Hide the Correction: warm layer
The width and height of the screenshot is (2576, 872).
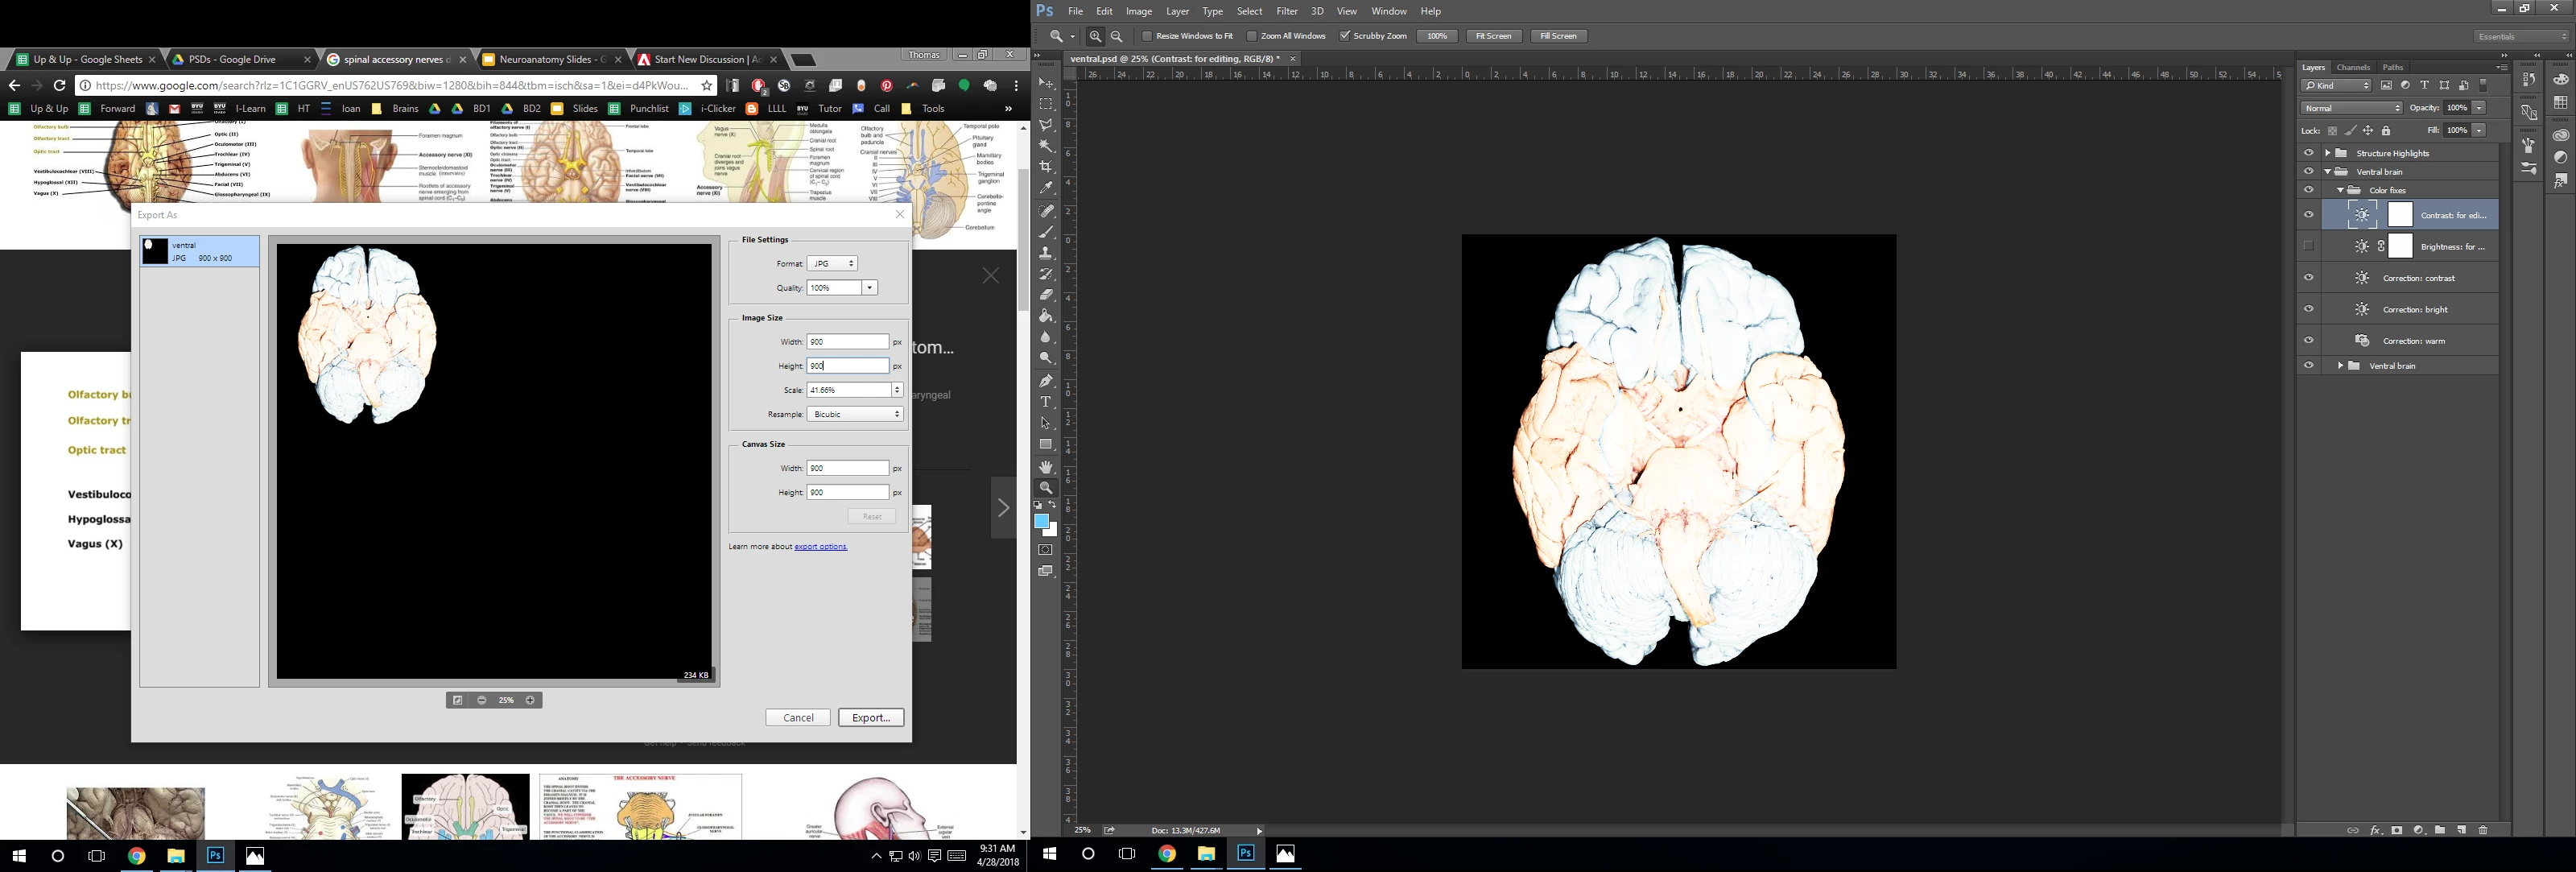[x=2308, y=340]
